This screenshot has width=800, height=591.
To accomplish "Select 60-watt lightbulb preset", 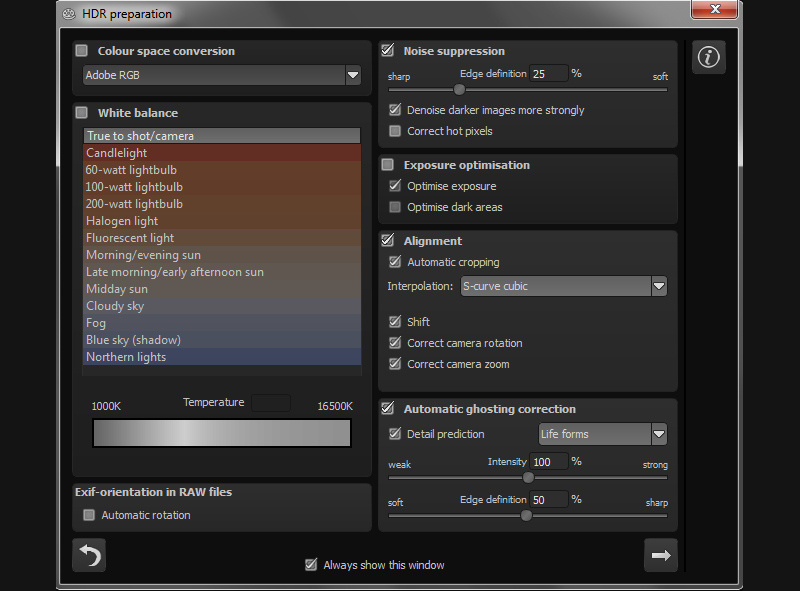I will tap(222, 170).
